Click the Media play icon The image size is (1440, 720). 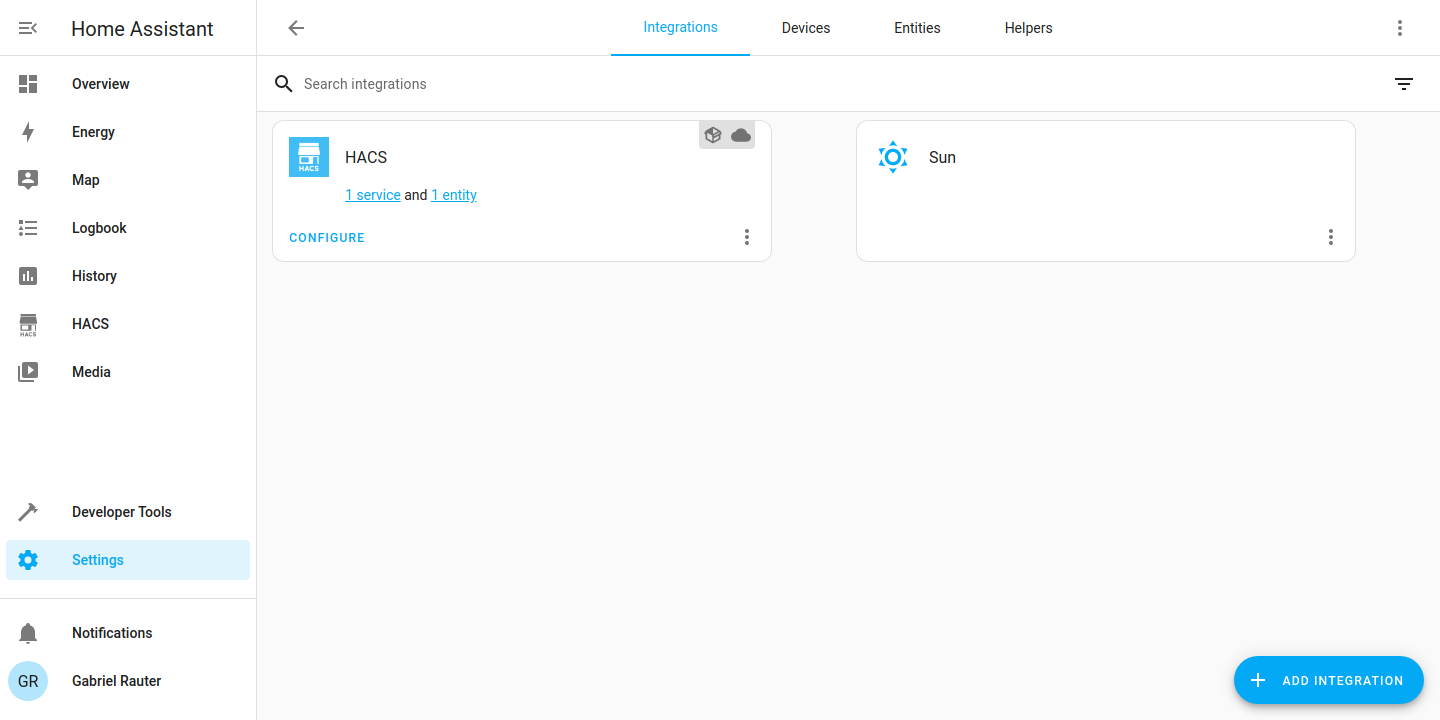(x=28, y=372)
